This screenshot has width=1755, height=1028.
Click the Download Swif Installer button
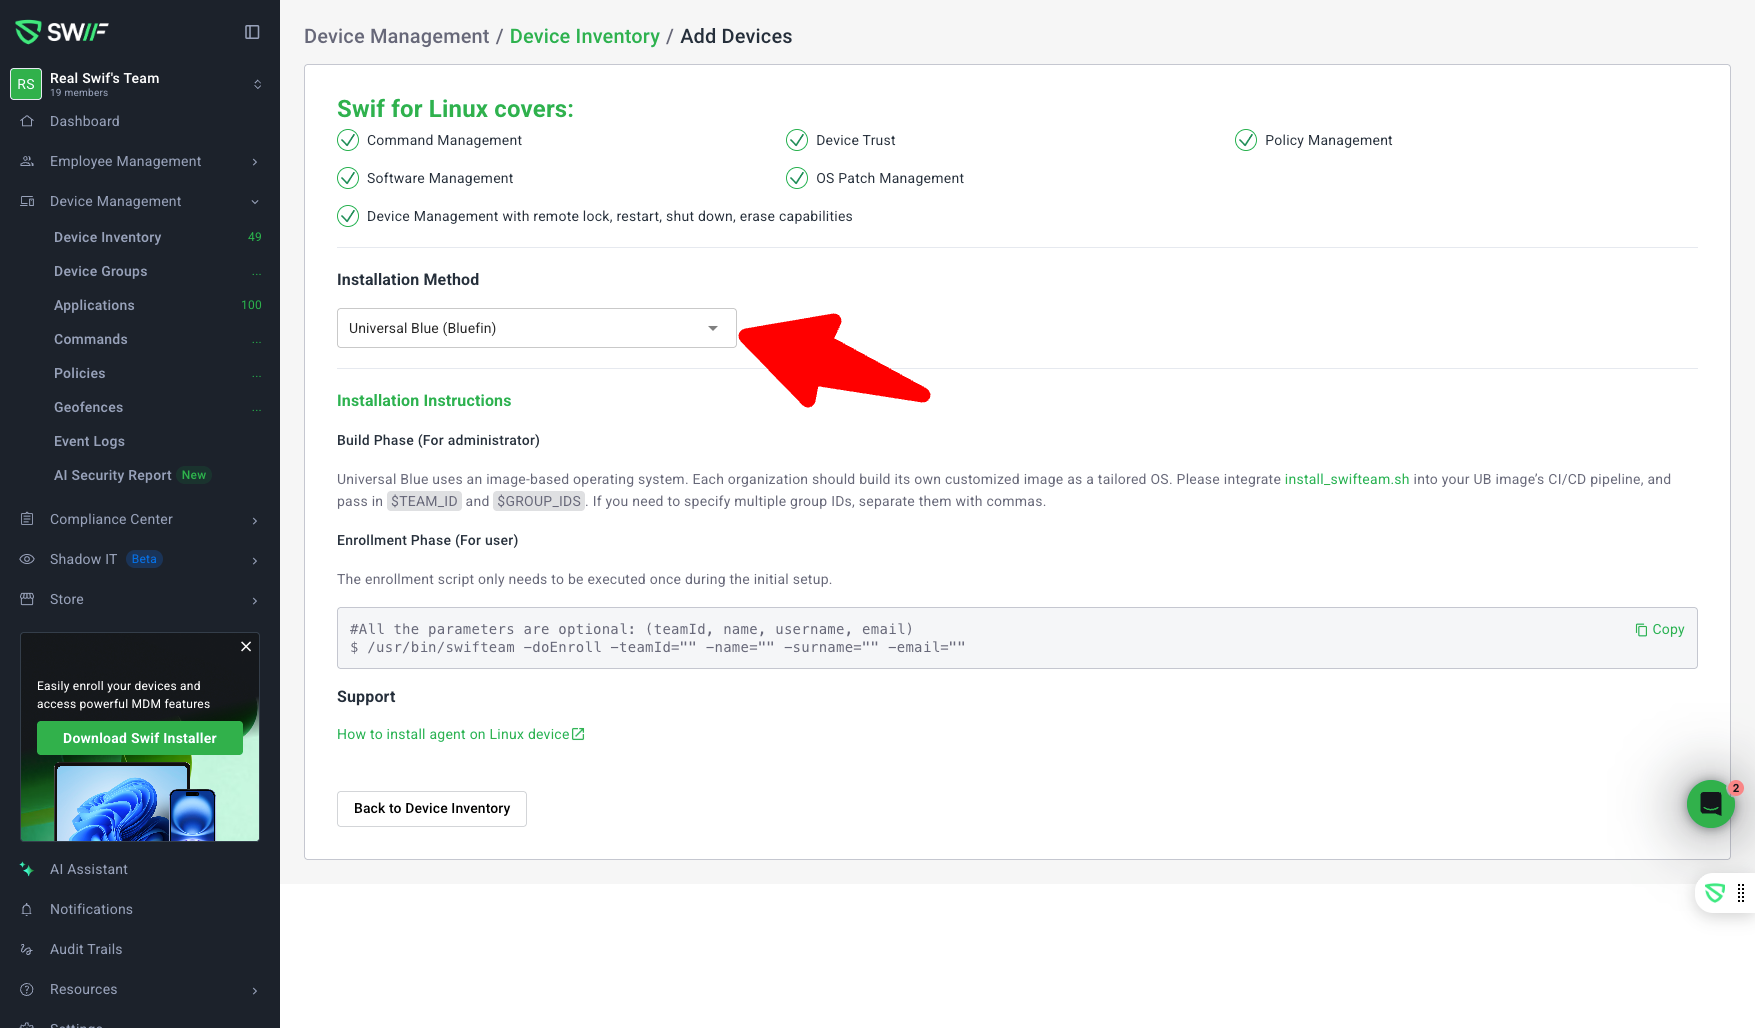(140, 738)
